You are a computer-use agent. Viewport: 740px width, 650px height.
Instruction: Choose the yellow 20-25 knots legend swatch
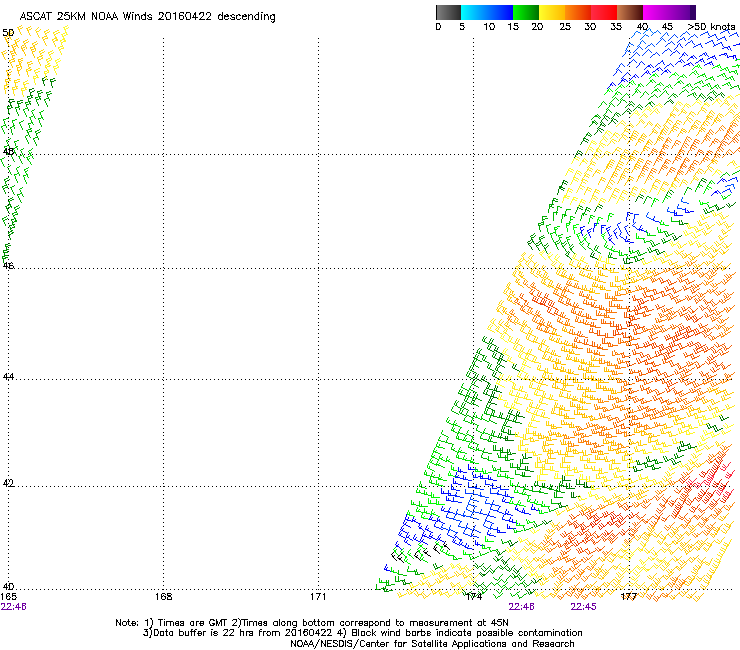(552, 12)
